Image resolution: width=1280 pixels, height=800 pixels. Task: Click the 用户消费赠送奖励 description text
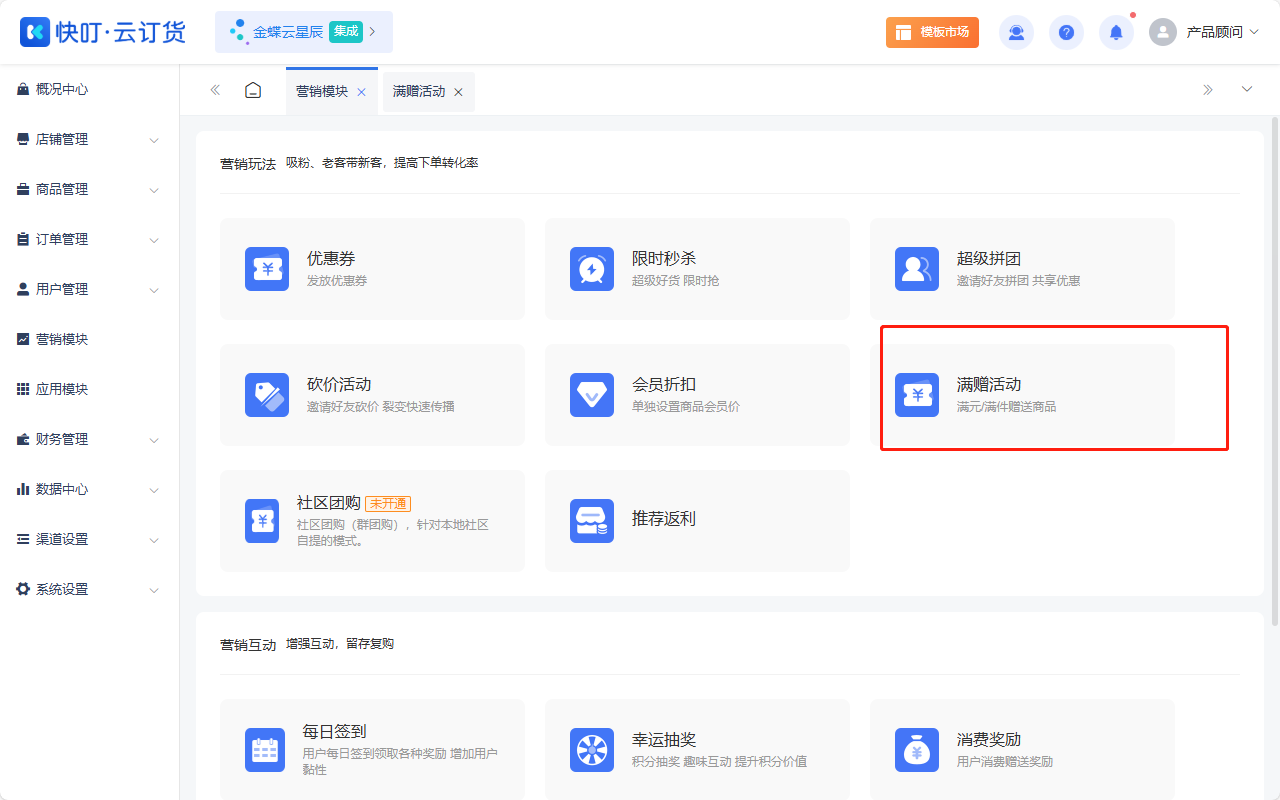1005,762
